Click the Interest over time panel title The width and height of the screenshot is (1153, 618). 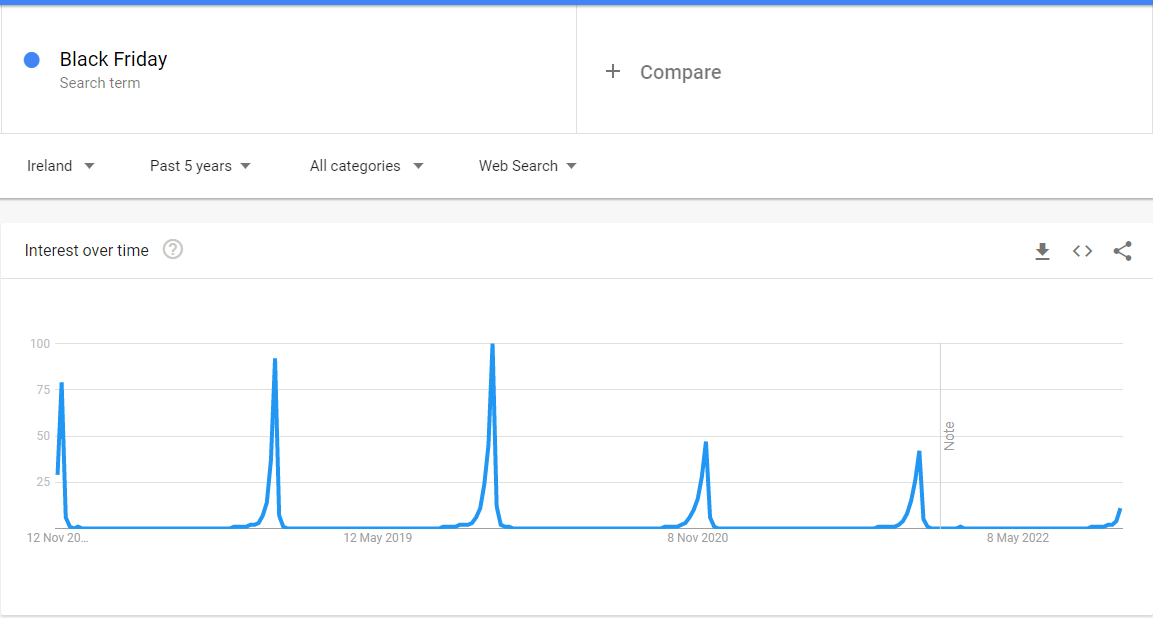[x=86, y=250]
